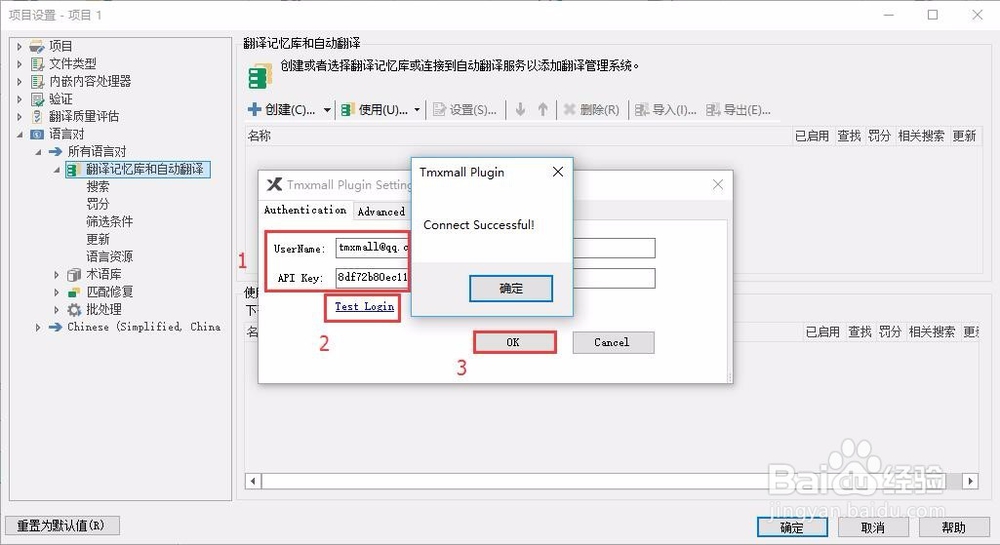1000x545 pixels.
Task: Click the bottom 取消 button
Action: click(x=873, y=527)
